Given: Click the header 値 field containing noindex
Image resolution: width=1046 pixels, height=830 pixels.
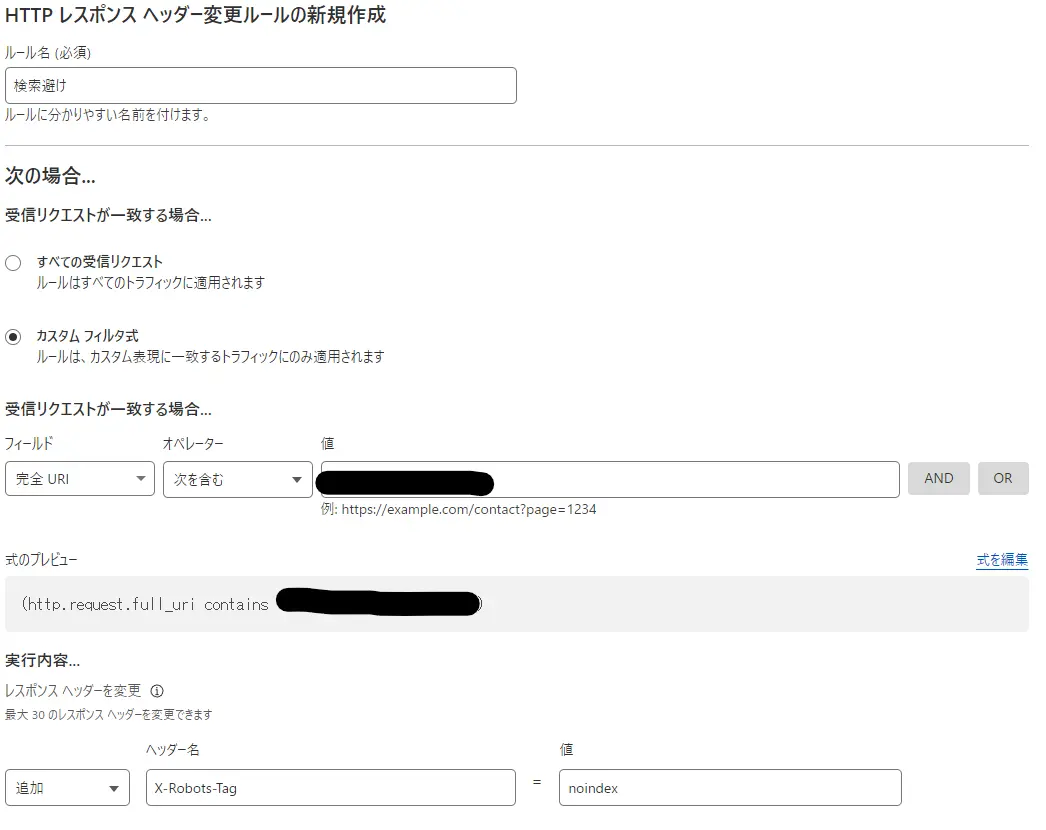Looking at the screenshot, I should coord(730,788).
